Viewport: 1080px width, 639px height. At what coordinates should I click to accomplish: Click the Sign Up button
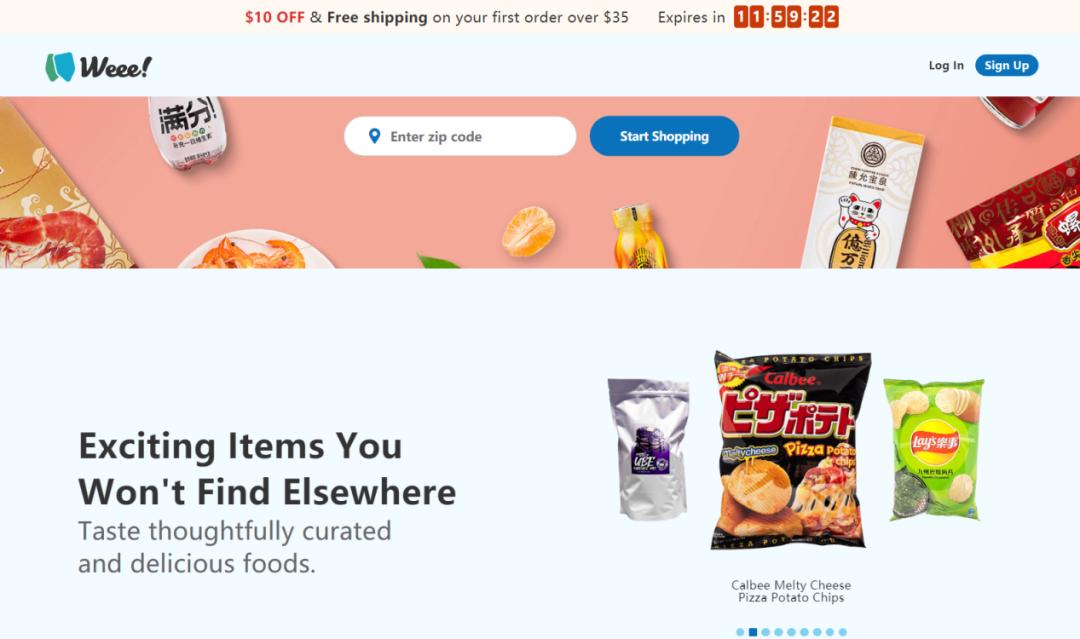[x=1006, y=65]
